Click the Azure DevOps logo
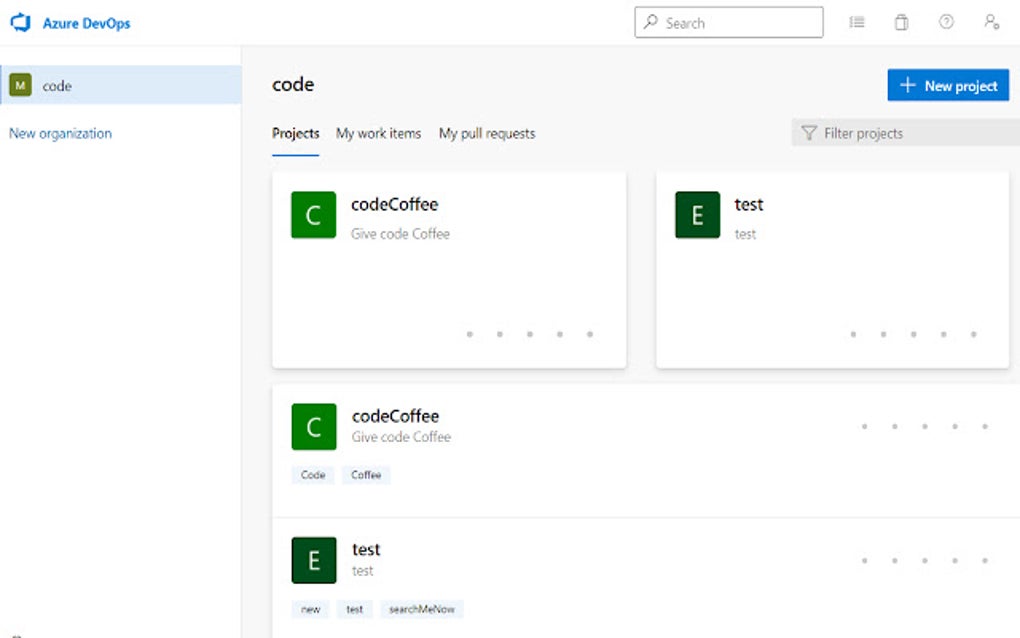 20,22
